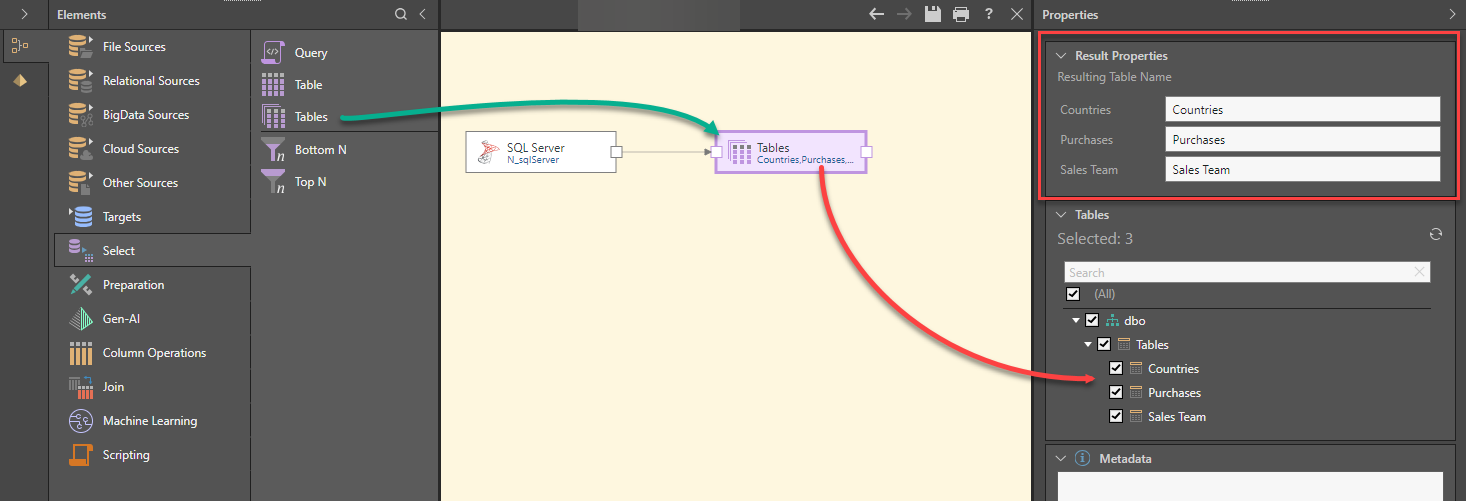Open the Machine Learning category

[149, 421]
